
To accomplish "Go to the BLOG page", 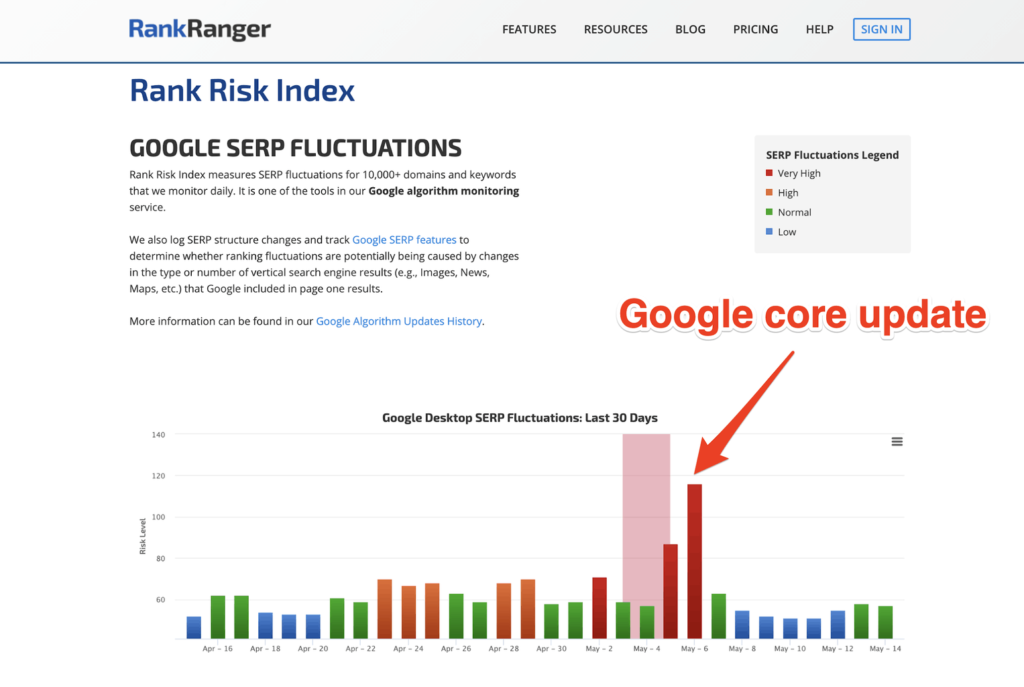I will tap(690, 29).
